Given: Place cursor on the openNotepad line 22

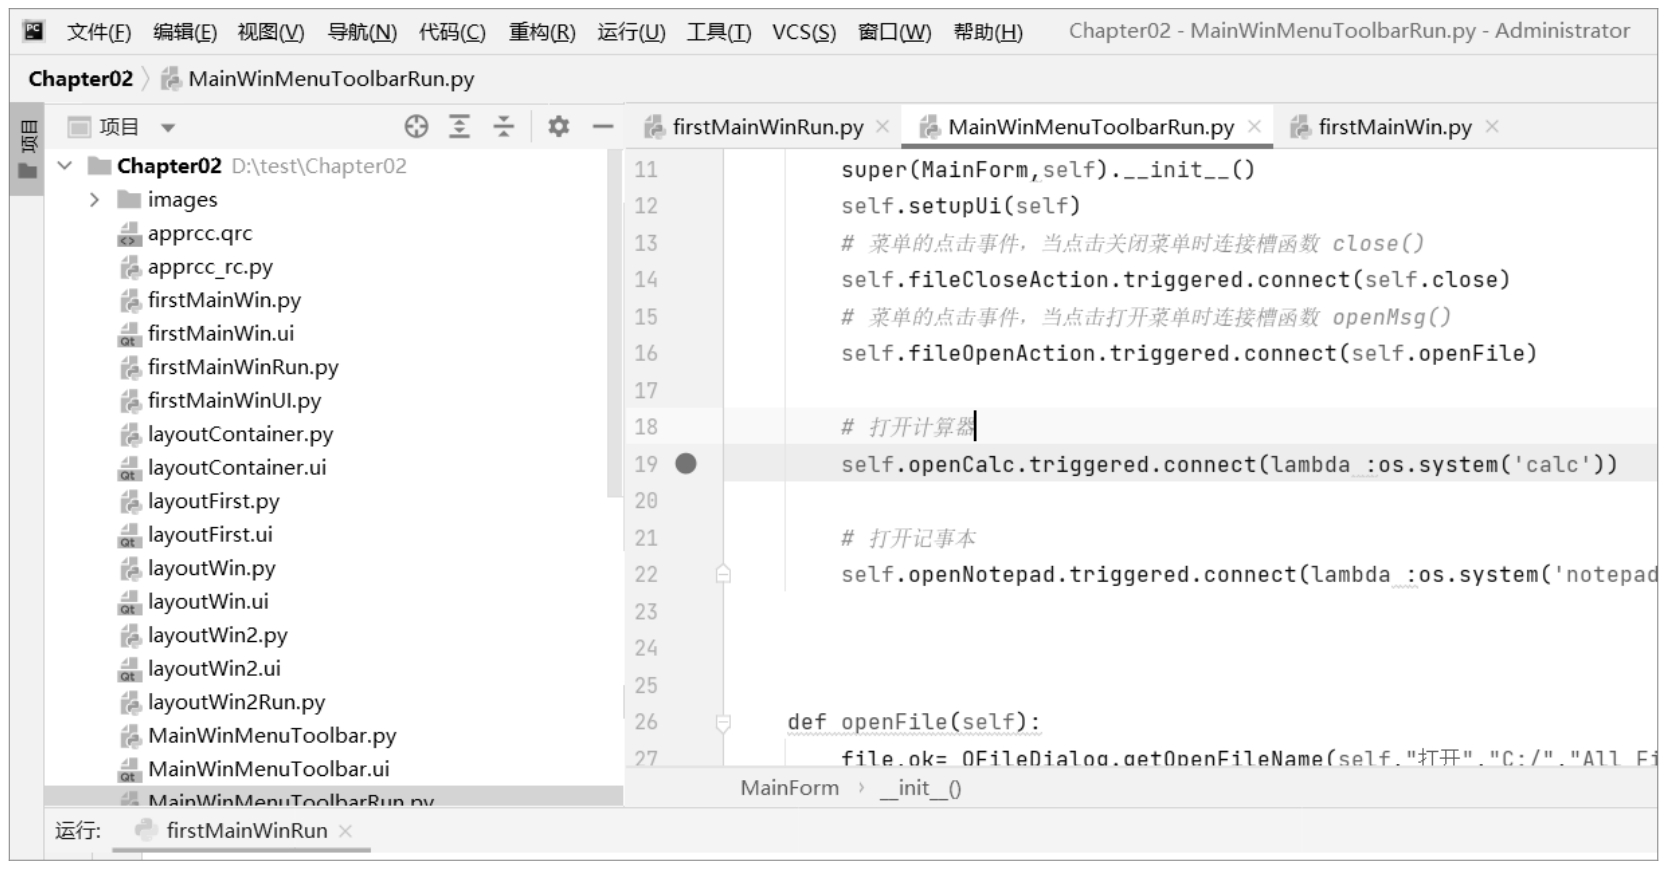Looking at the screenshot, I should coord(1248,575).
